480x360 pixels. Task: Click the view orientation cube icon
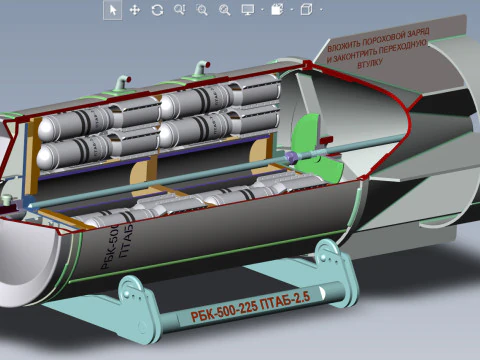[306, 9]
